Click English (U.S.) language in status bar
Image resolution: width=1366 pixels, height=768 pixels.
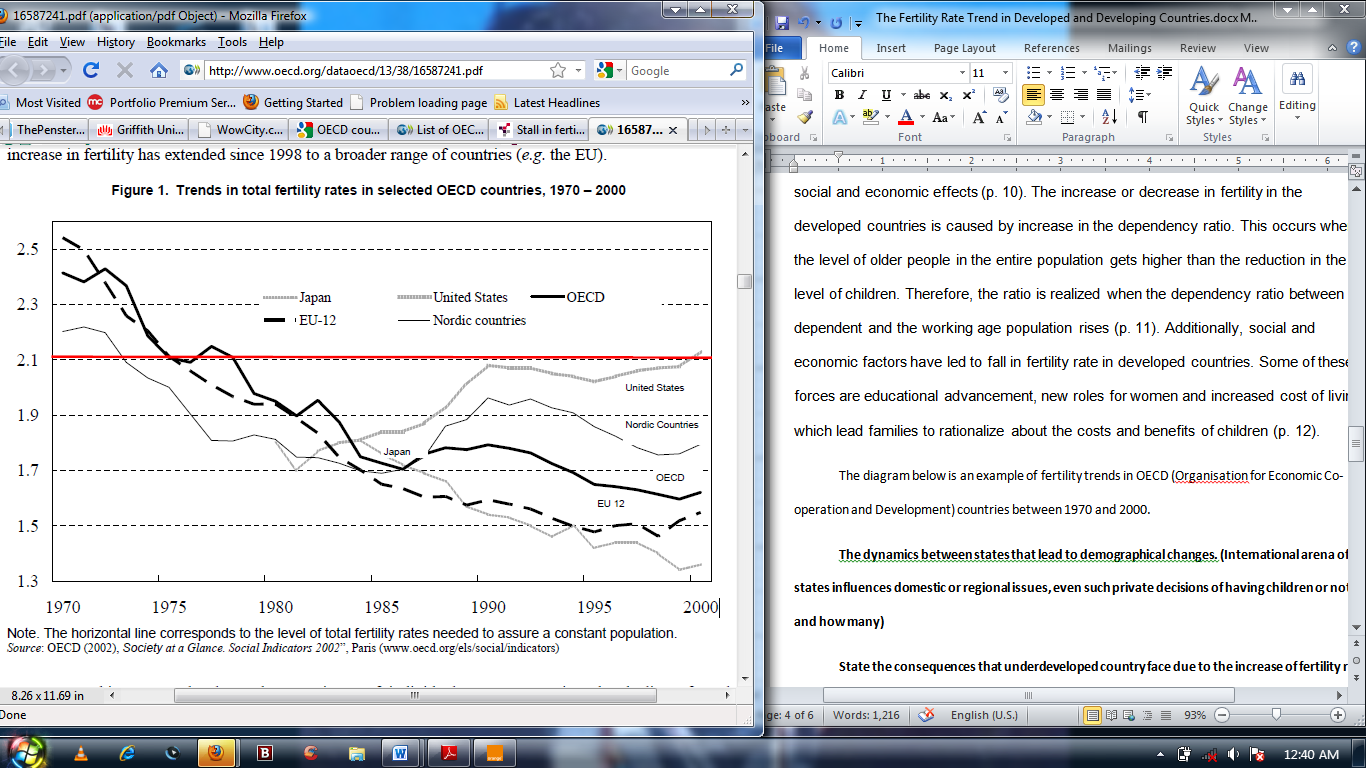click(984, 715)
